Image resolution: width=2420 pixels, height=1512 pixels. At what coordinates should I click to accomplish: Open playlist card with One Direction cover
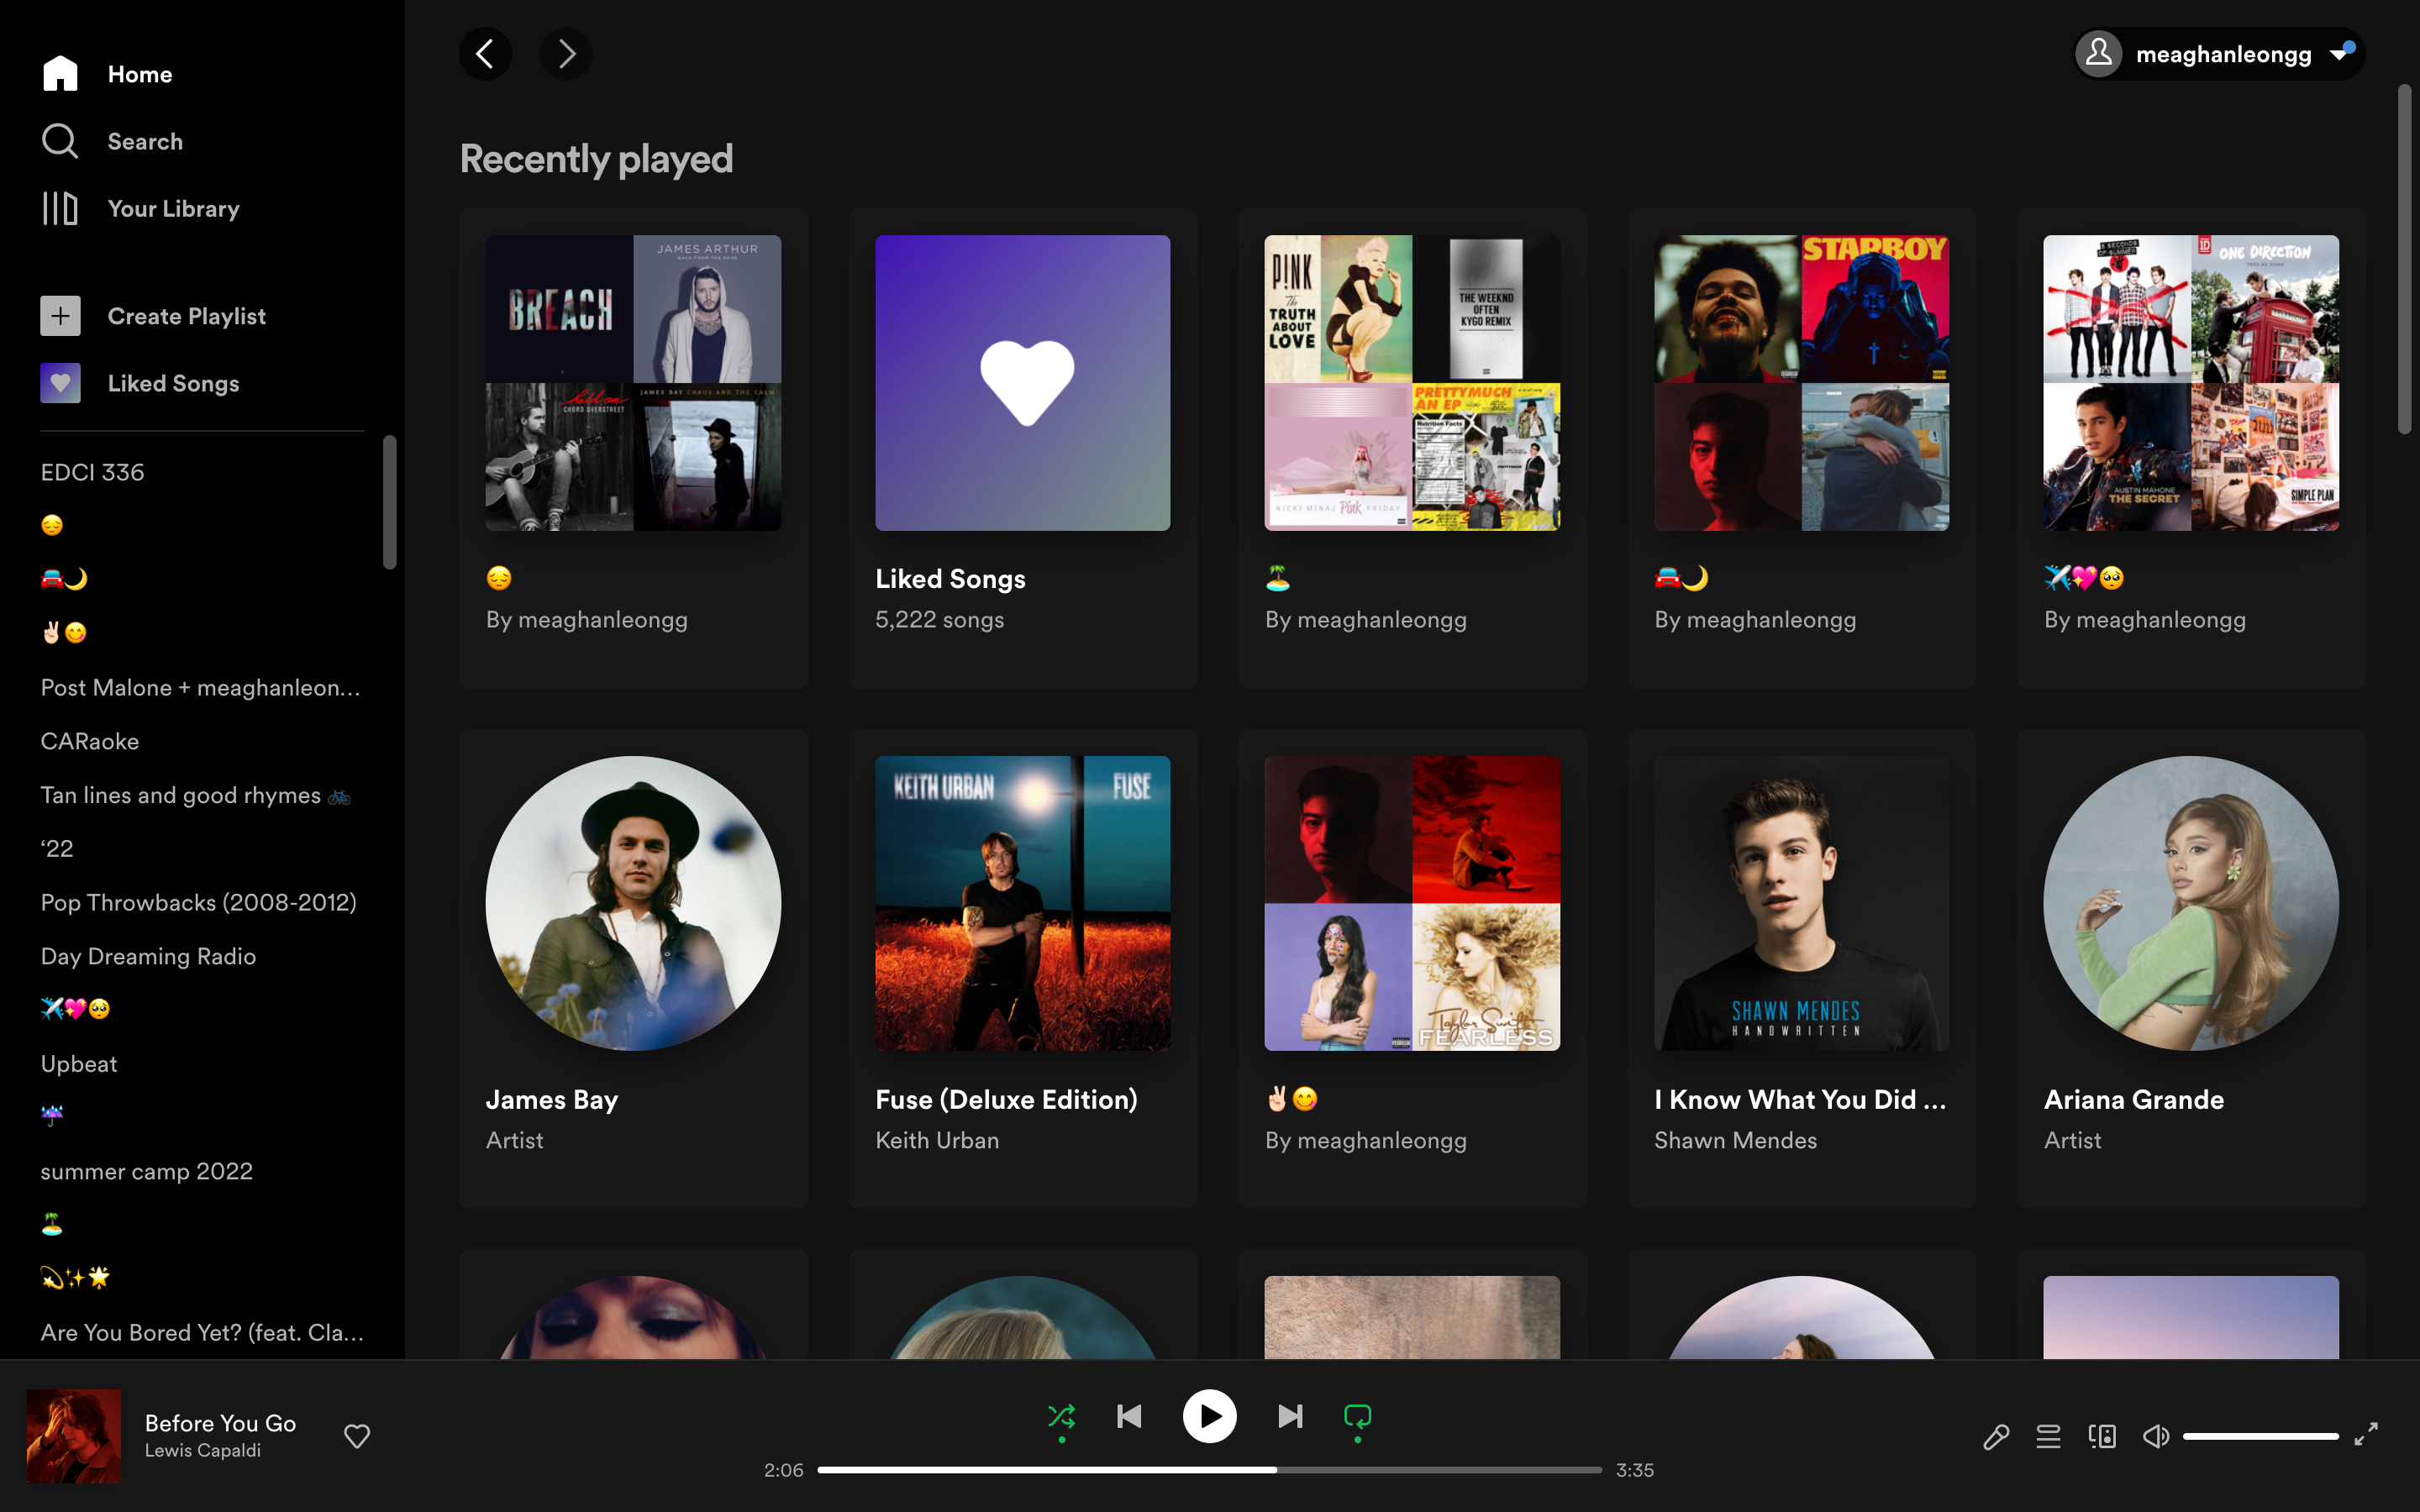coord(2191,448)
